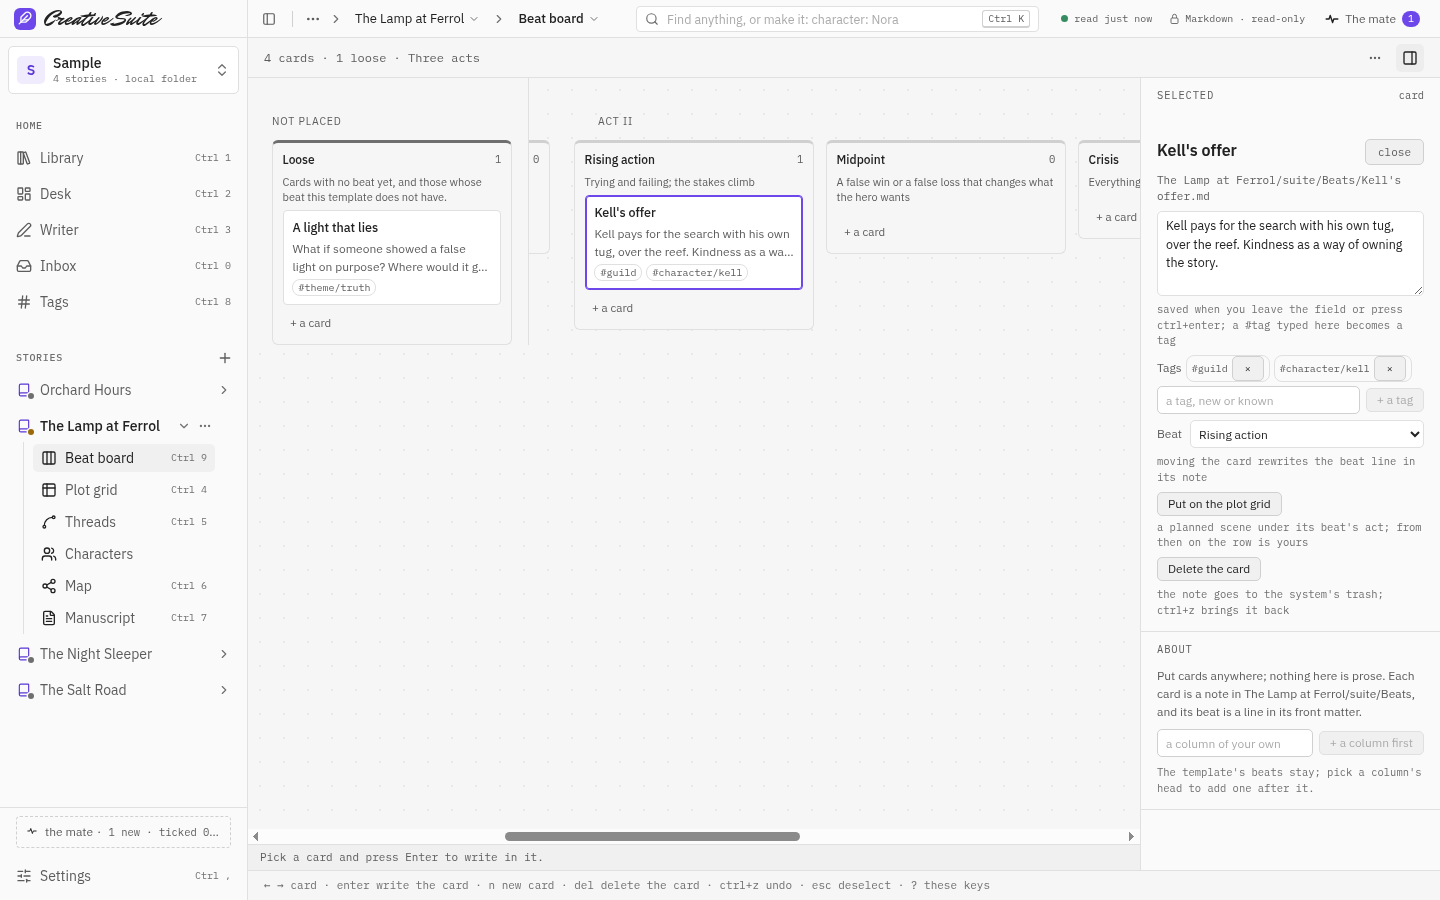Expand The Salt Road story
This screenshot has height=900, width=1440.
(224, 690)
